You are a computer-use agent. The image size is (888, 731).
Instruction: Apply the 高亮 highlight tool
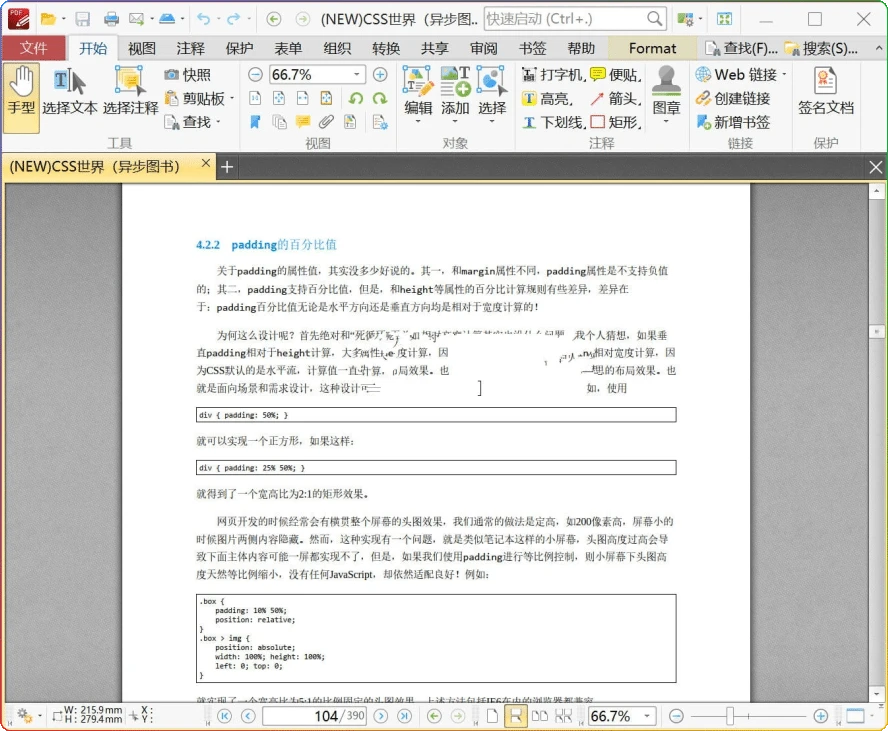553,98
